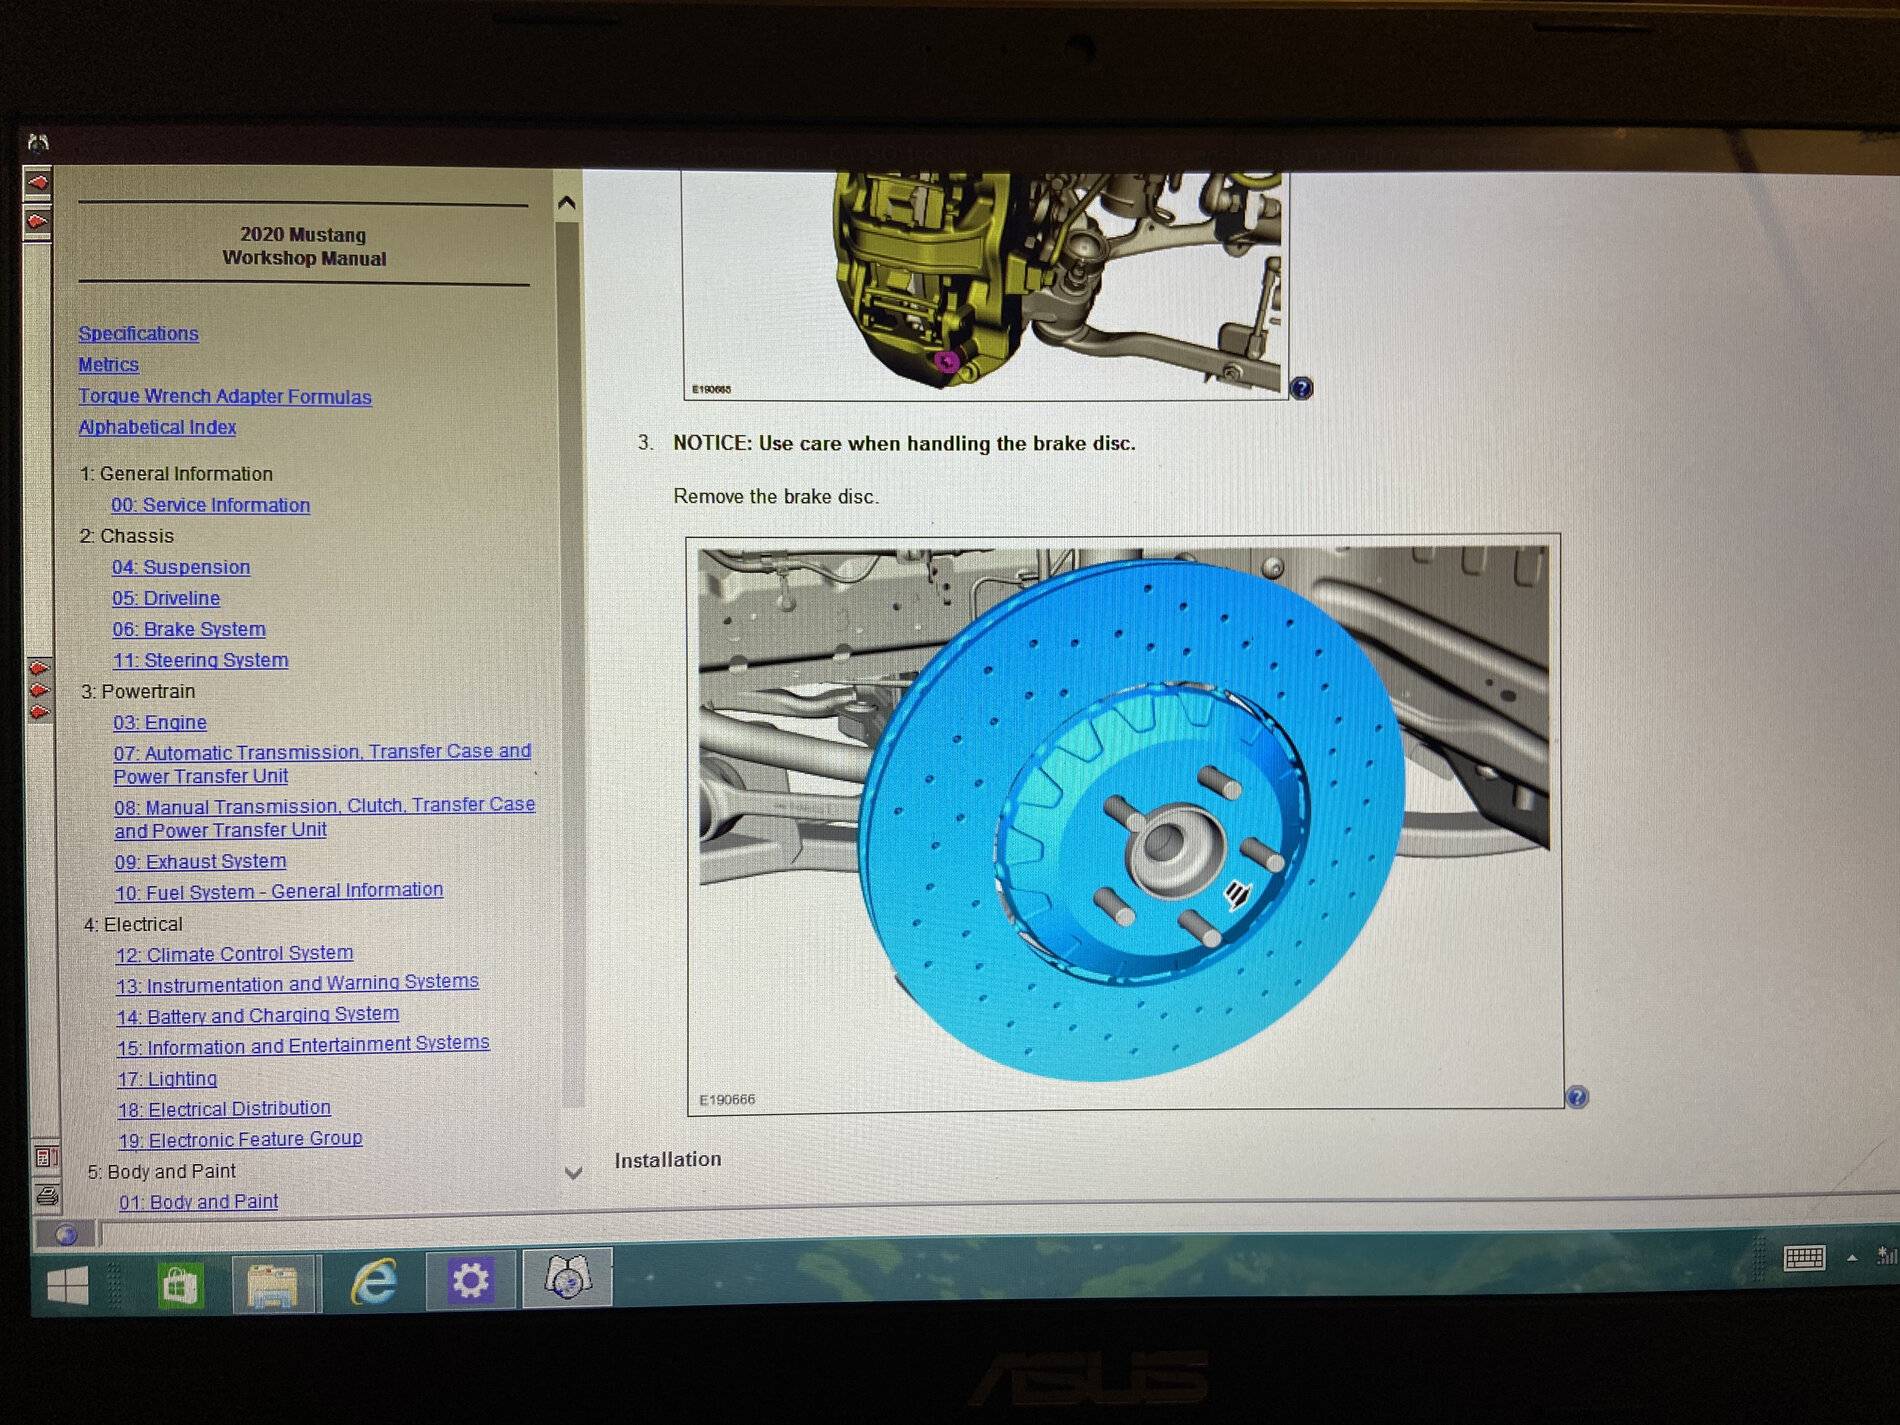Click the navigation pane scroll up arrow

point(567,203)
